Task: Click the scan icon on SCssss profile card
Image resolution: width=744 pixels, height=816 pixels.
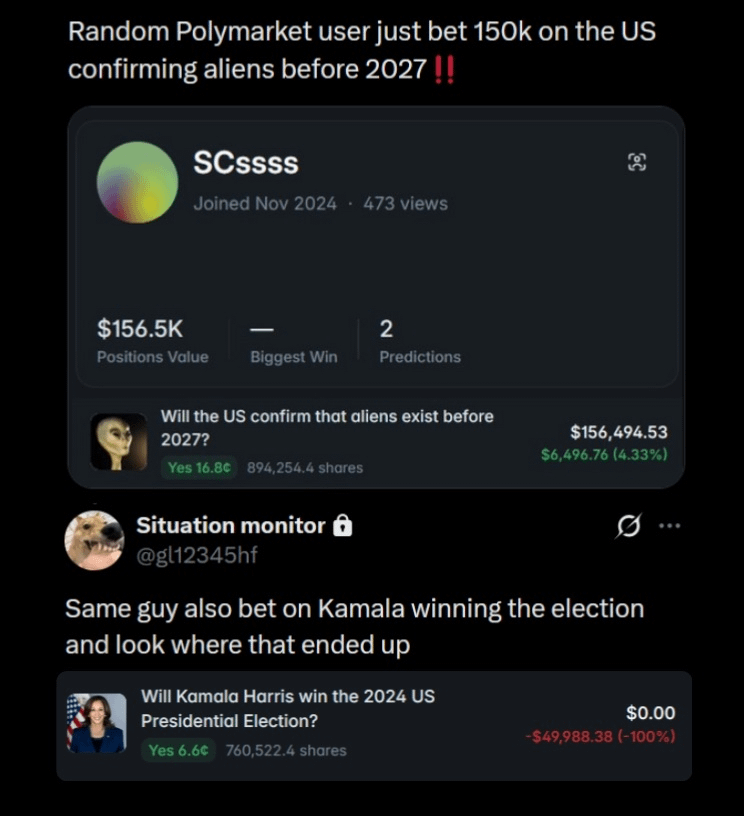Action: pyautogui.click(x=637, y=162)
